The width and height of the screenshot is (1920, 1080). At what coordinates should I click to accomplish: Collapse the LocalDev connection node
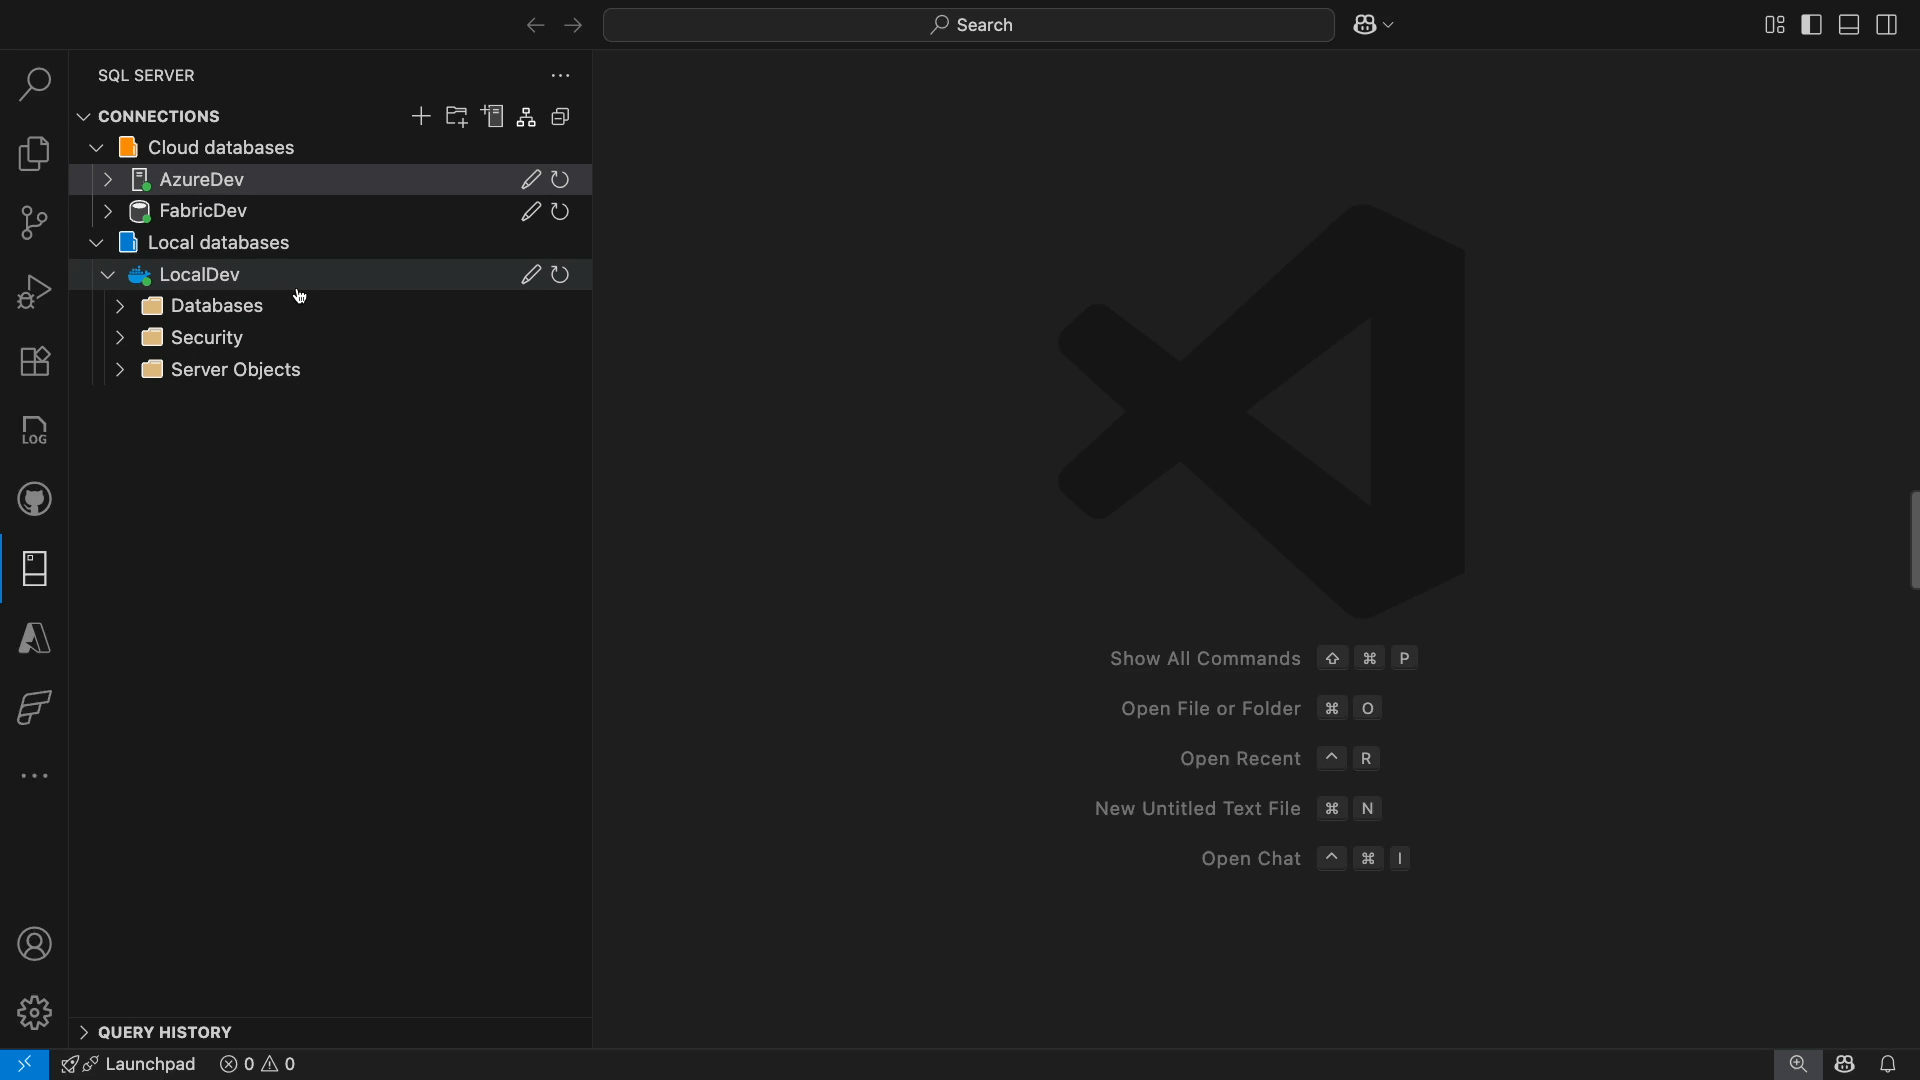[x=108, y=275]
